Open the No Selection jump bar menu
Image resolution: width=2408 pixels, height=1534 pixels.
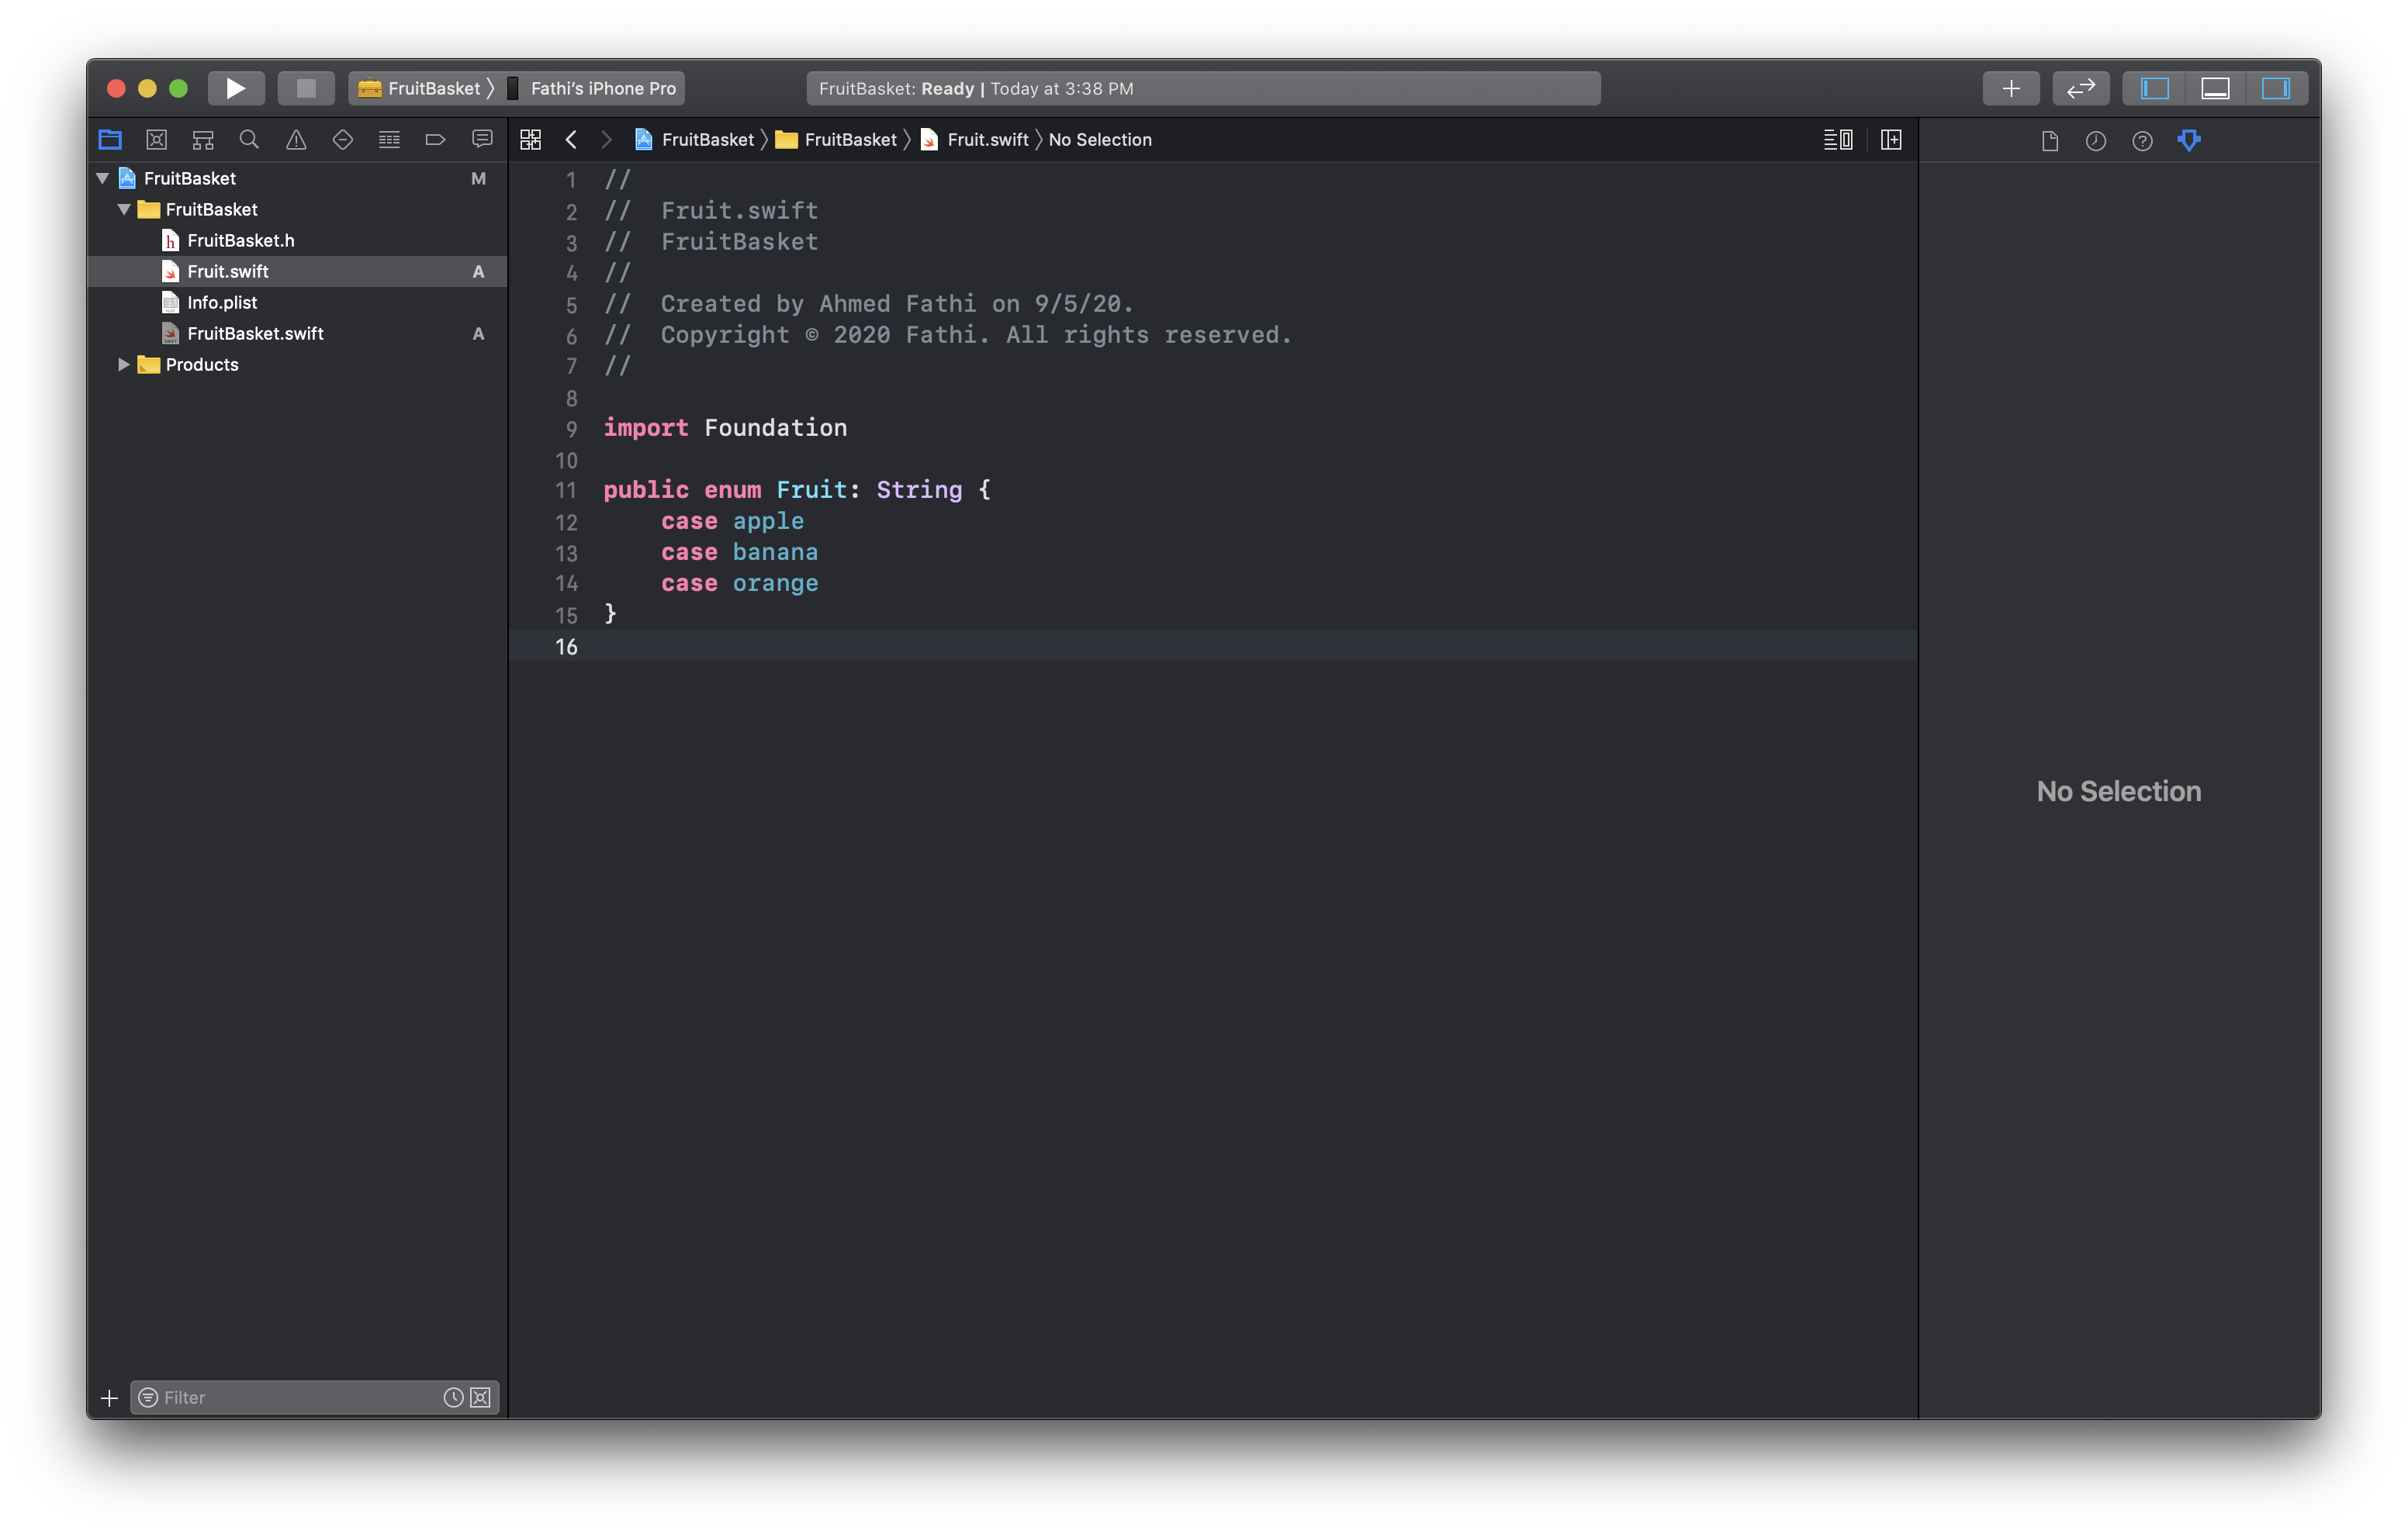1100,139
